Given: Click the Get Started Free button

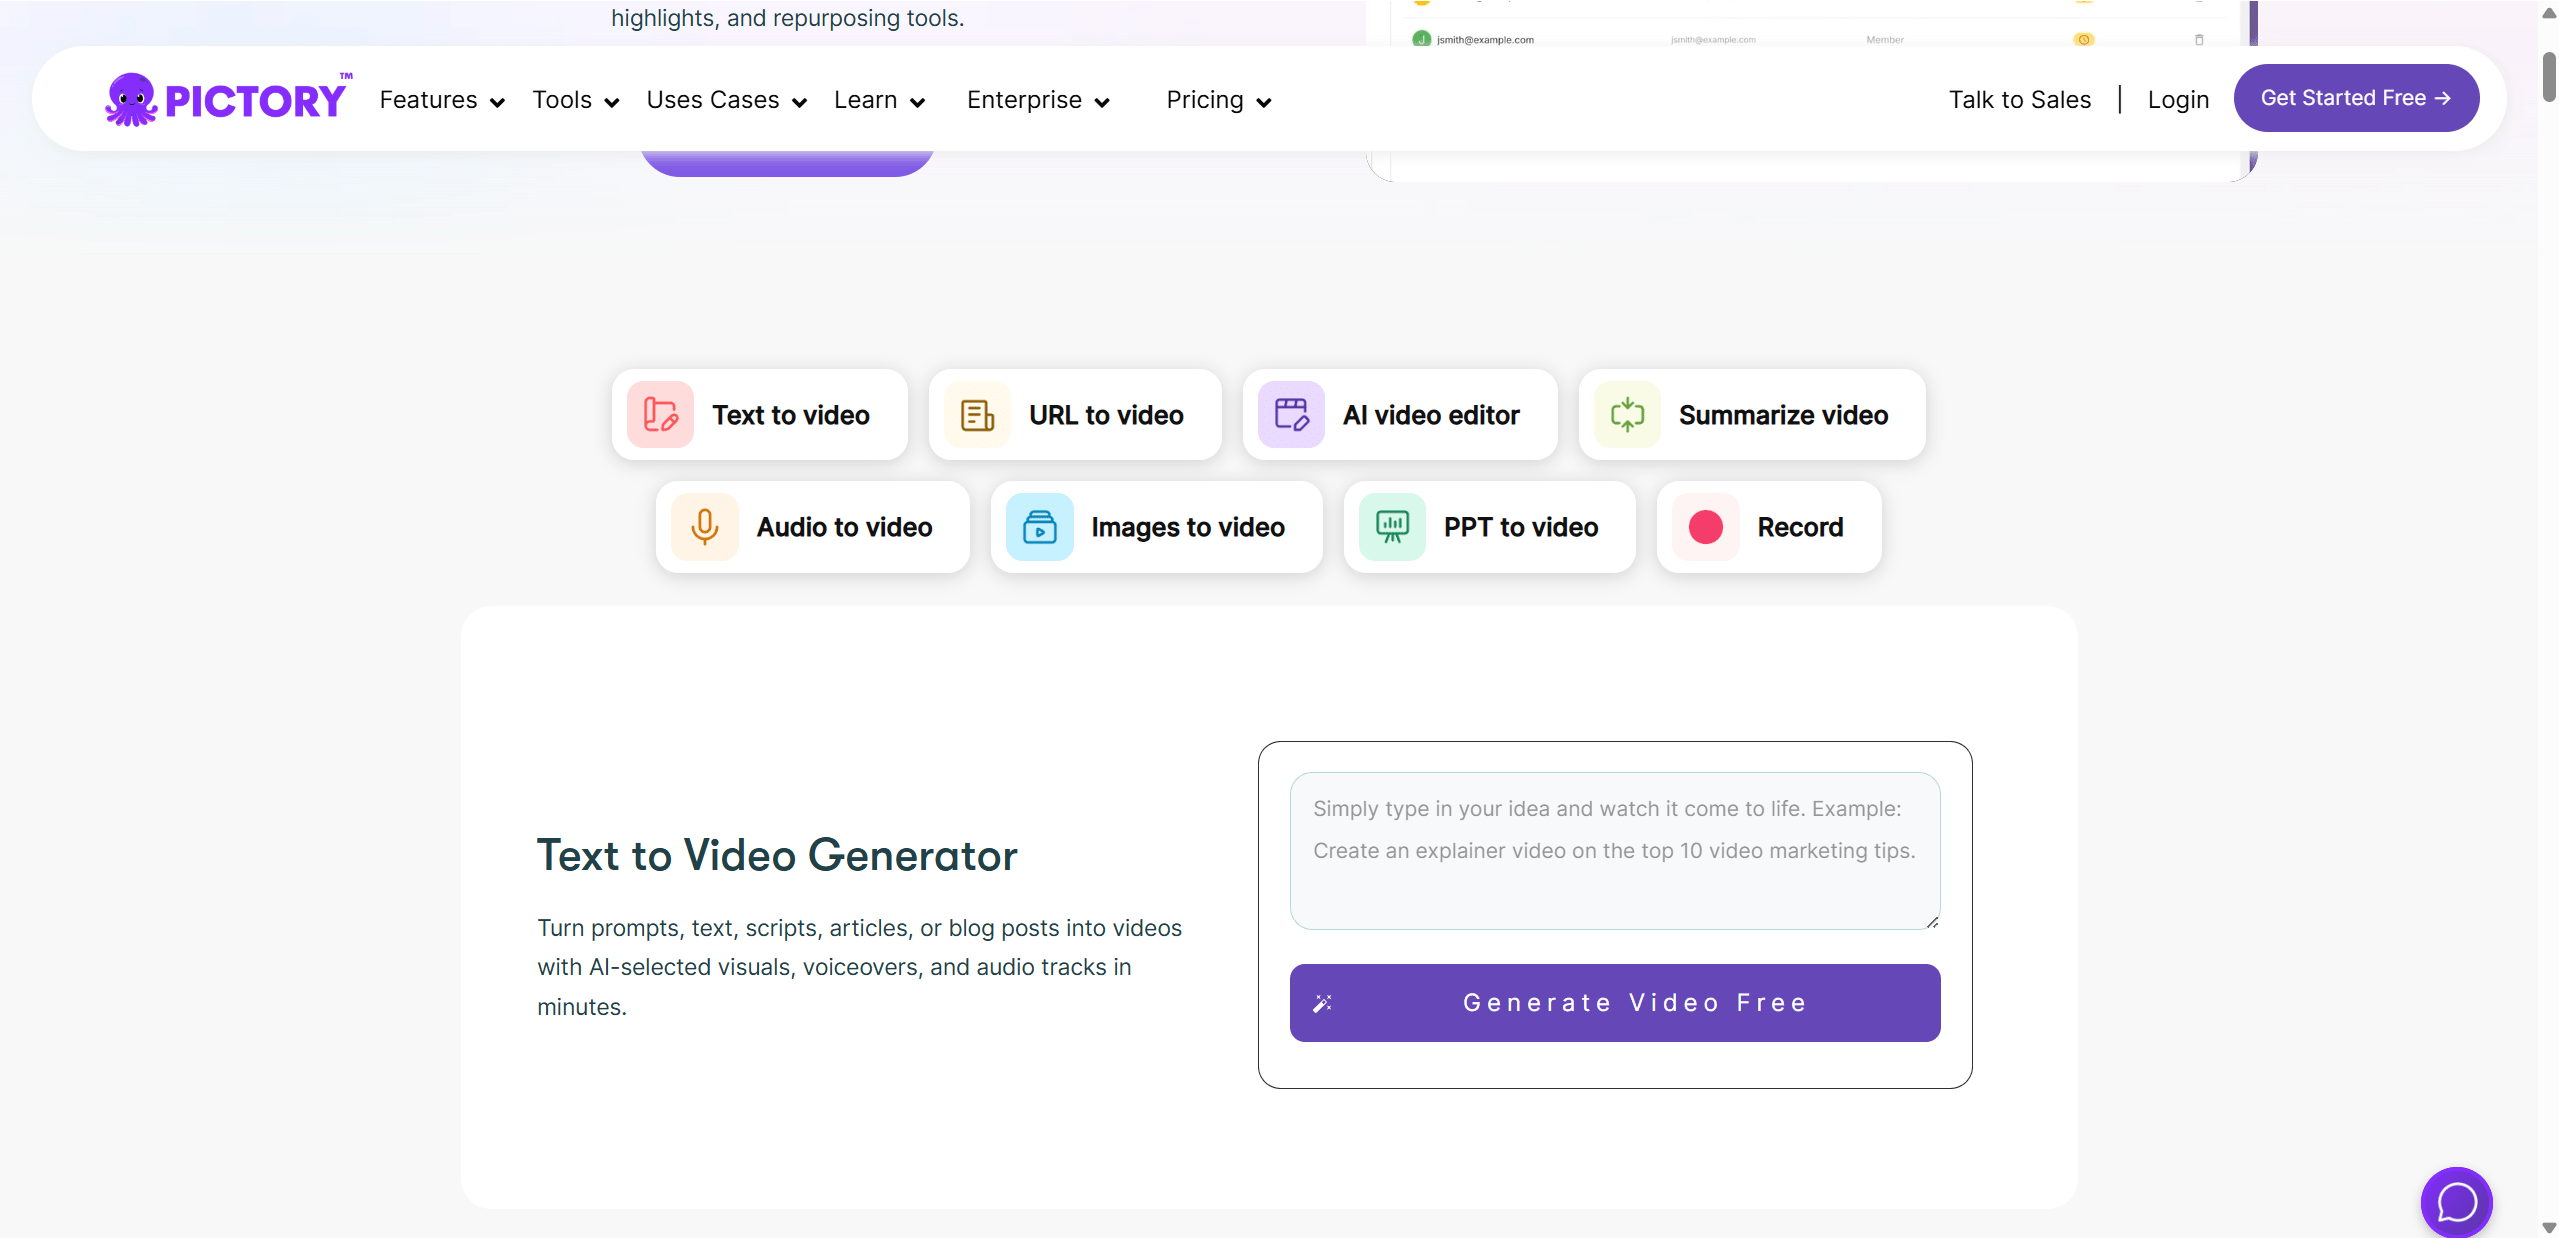Looking at the screenshot, I should point(2355,97).
